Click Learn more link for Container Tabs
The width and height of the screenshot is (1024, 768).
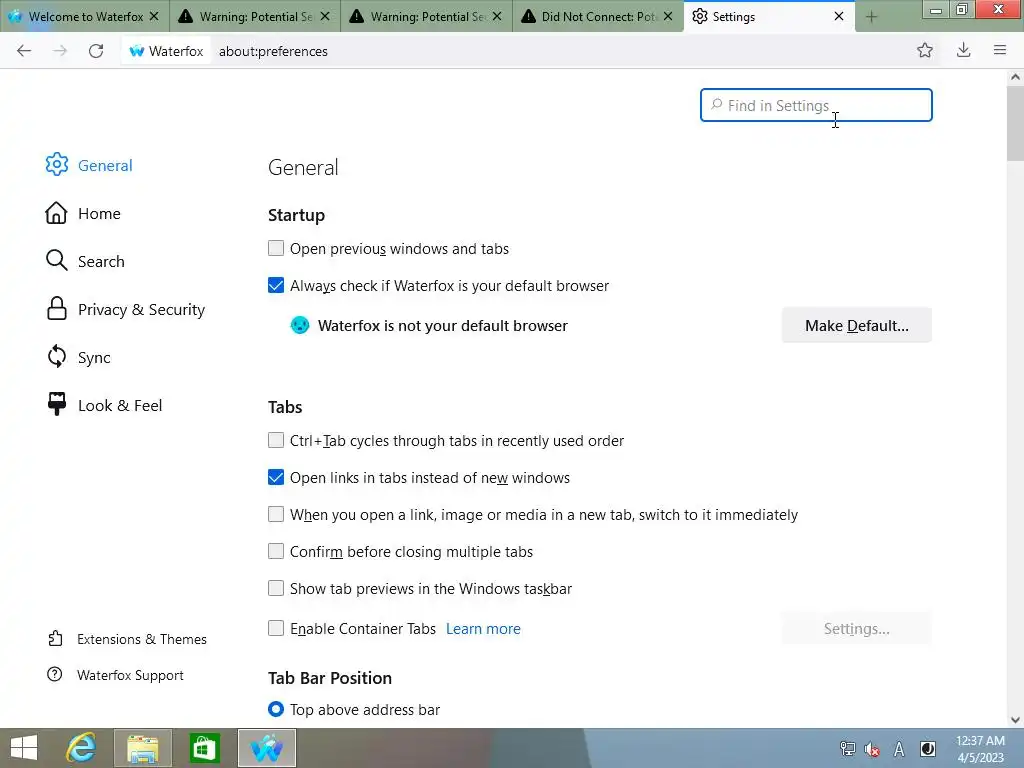483,628
